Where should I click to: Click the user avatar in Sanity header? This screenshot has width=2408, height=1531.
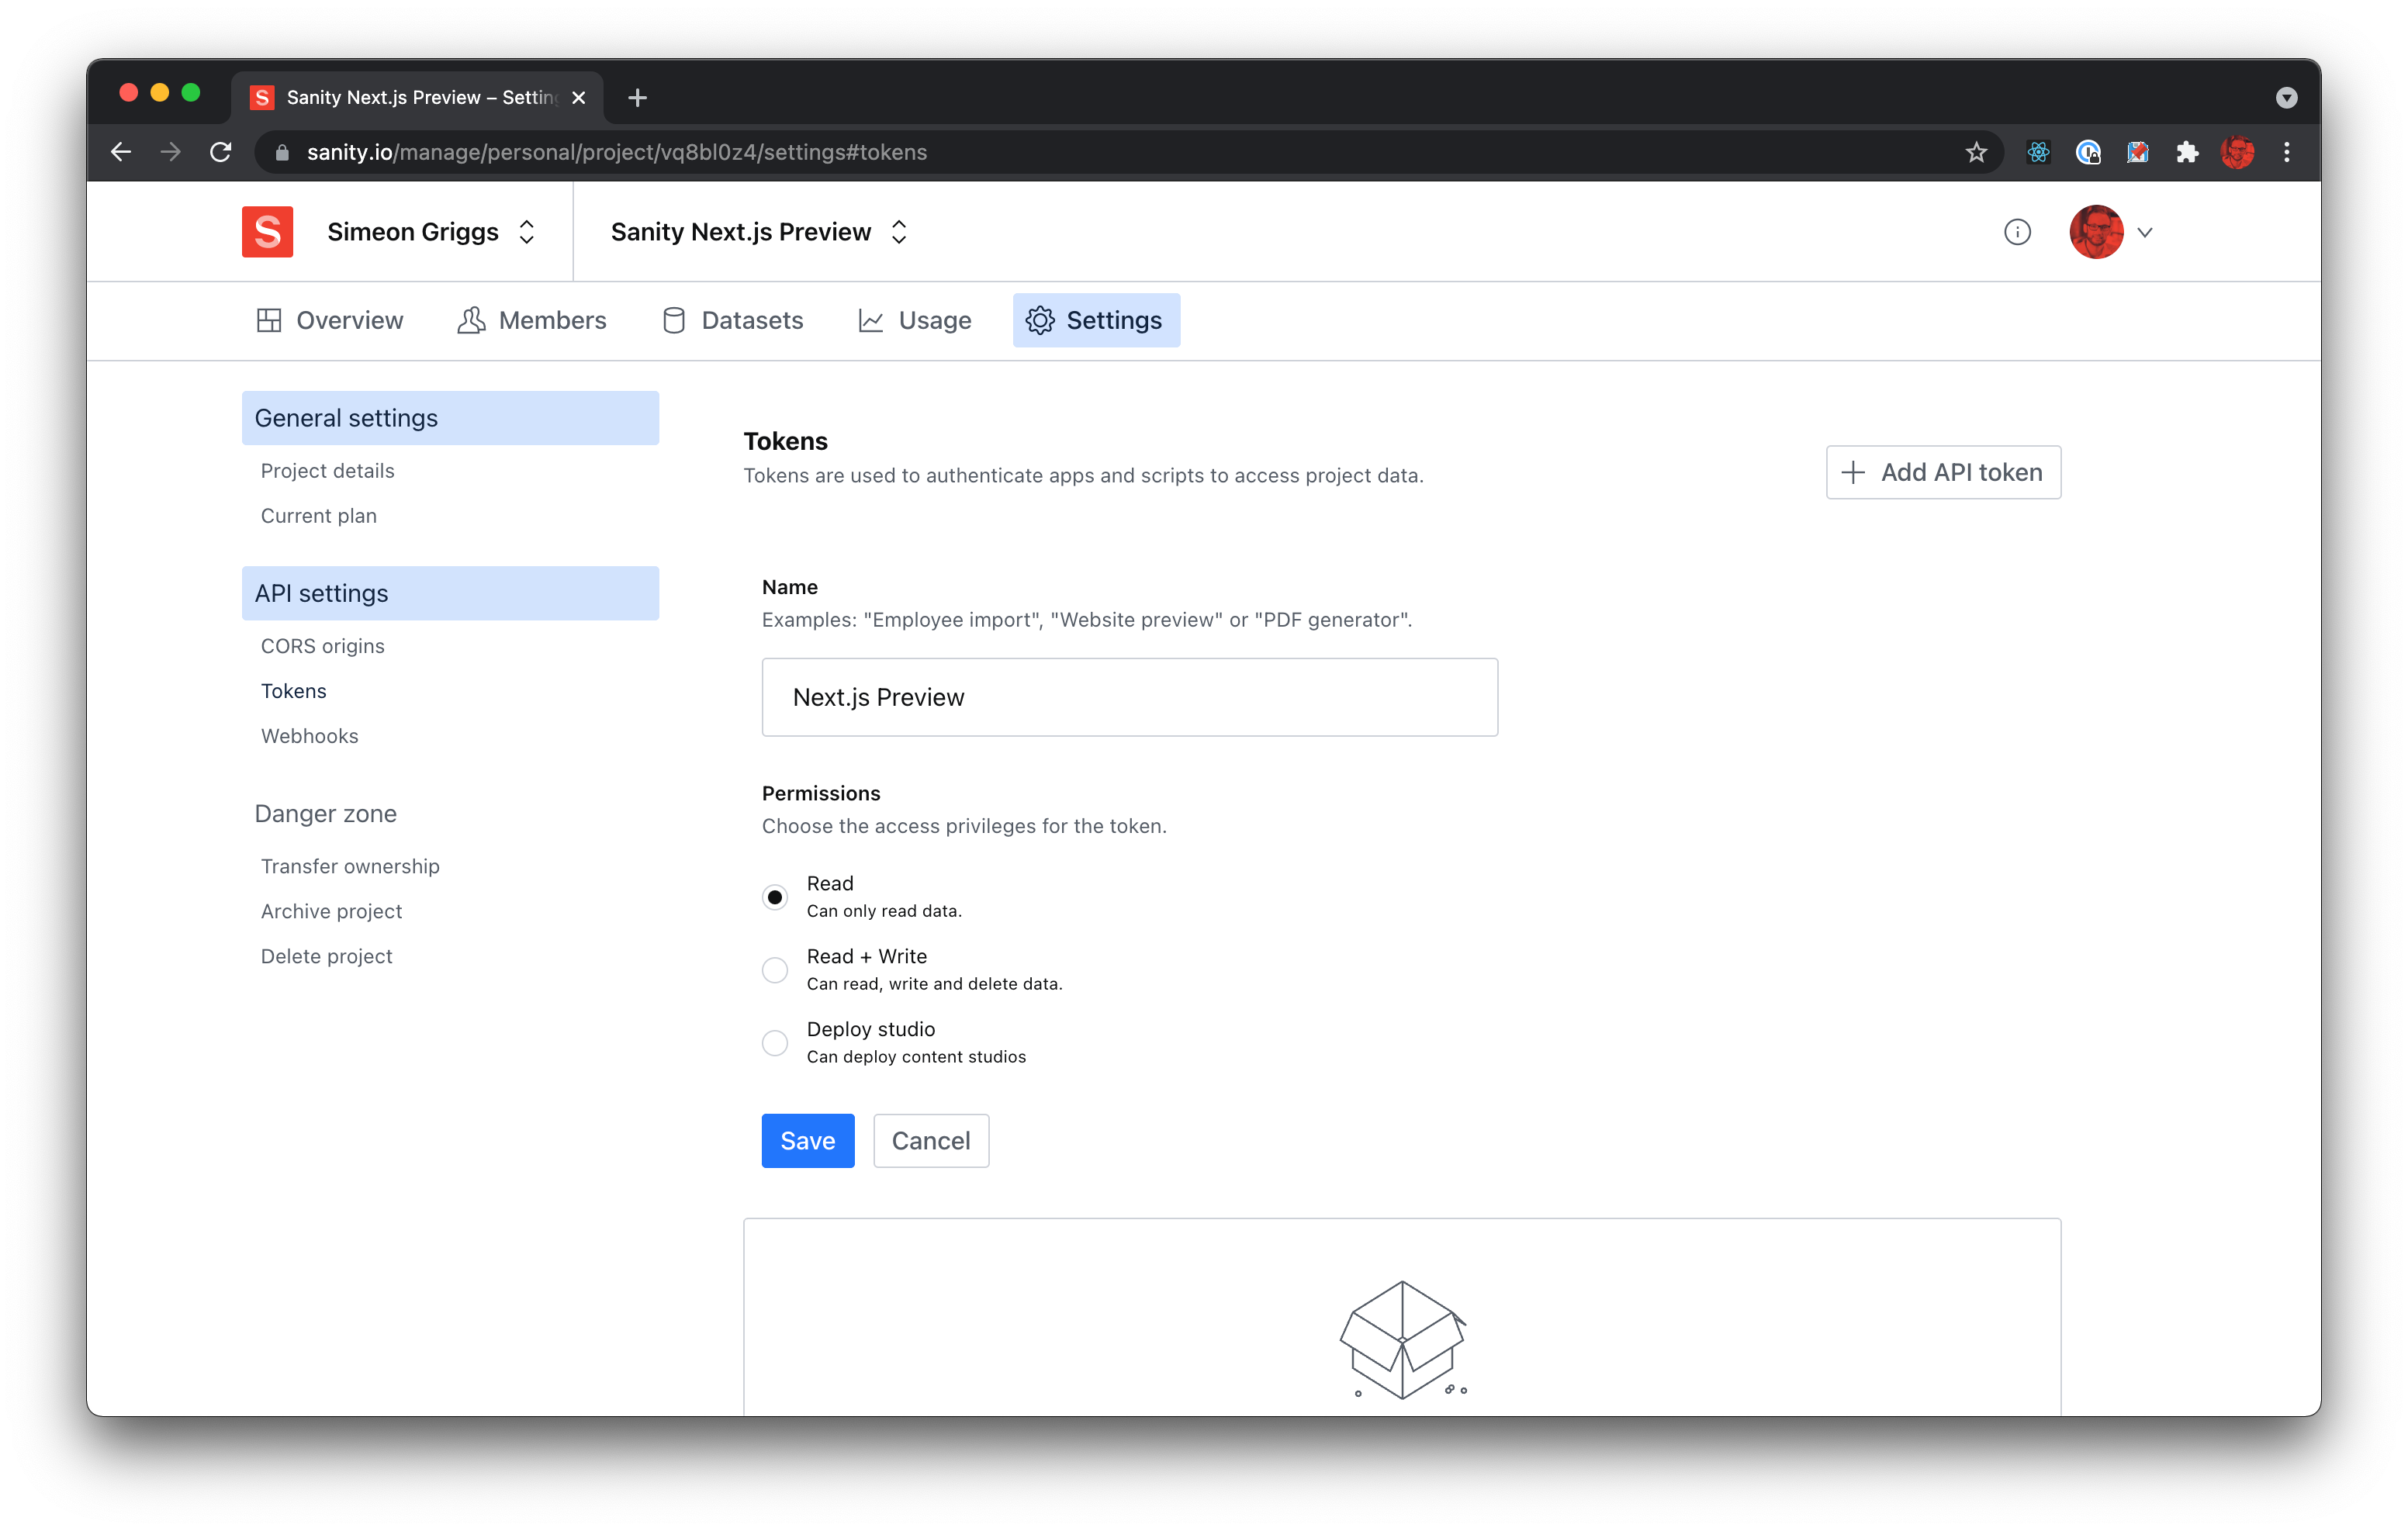point(2096,232)
